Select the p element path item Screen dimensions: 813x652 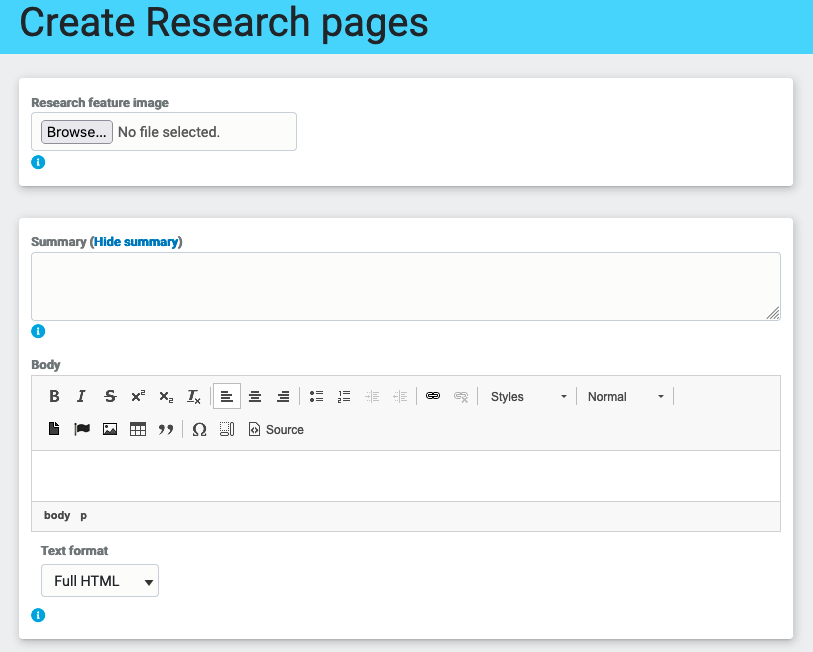[x=83, y=516]
